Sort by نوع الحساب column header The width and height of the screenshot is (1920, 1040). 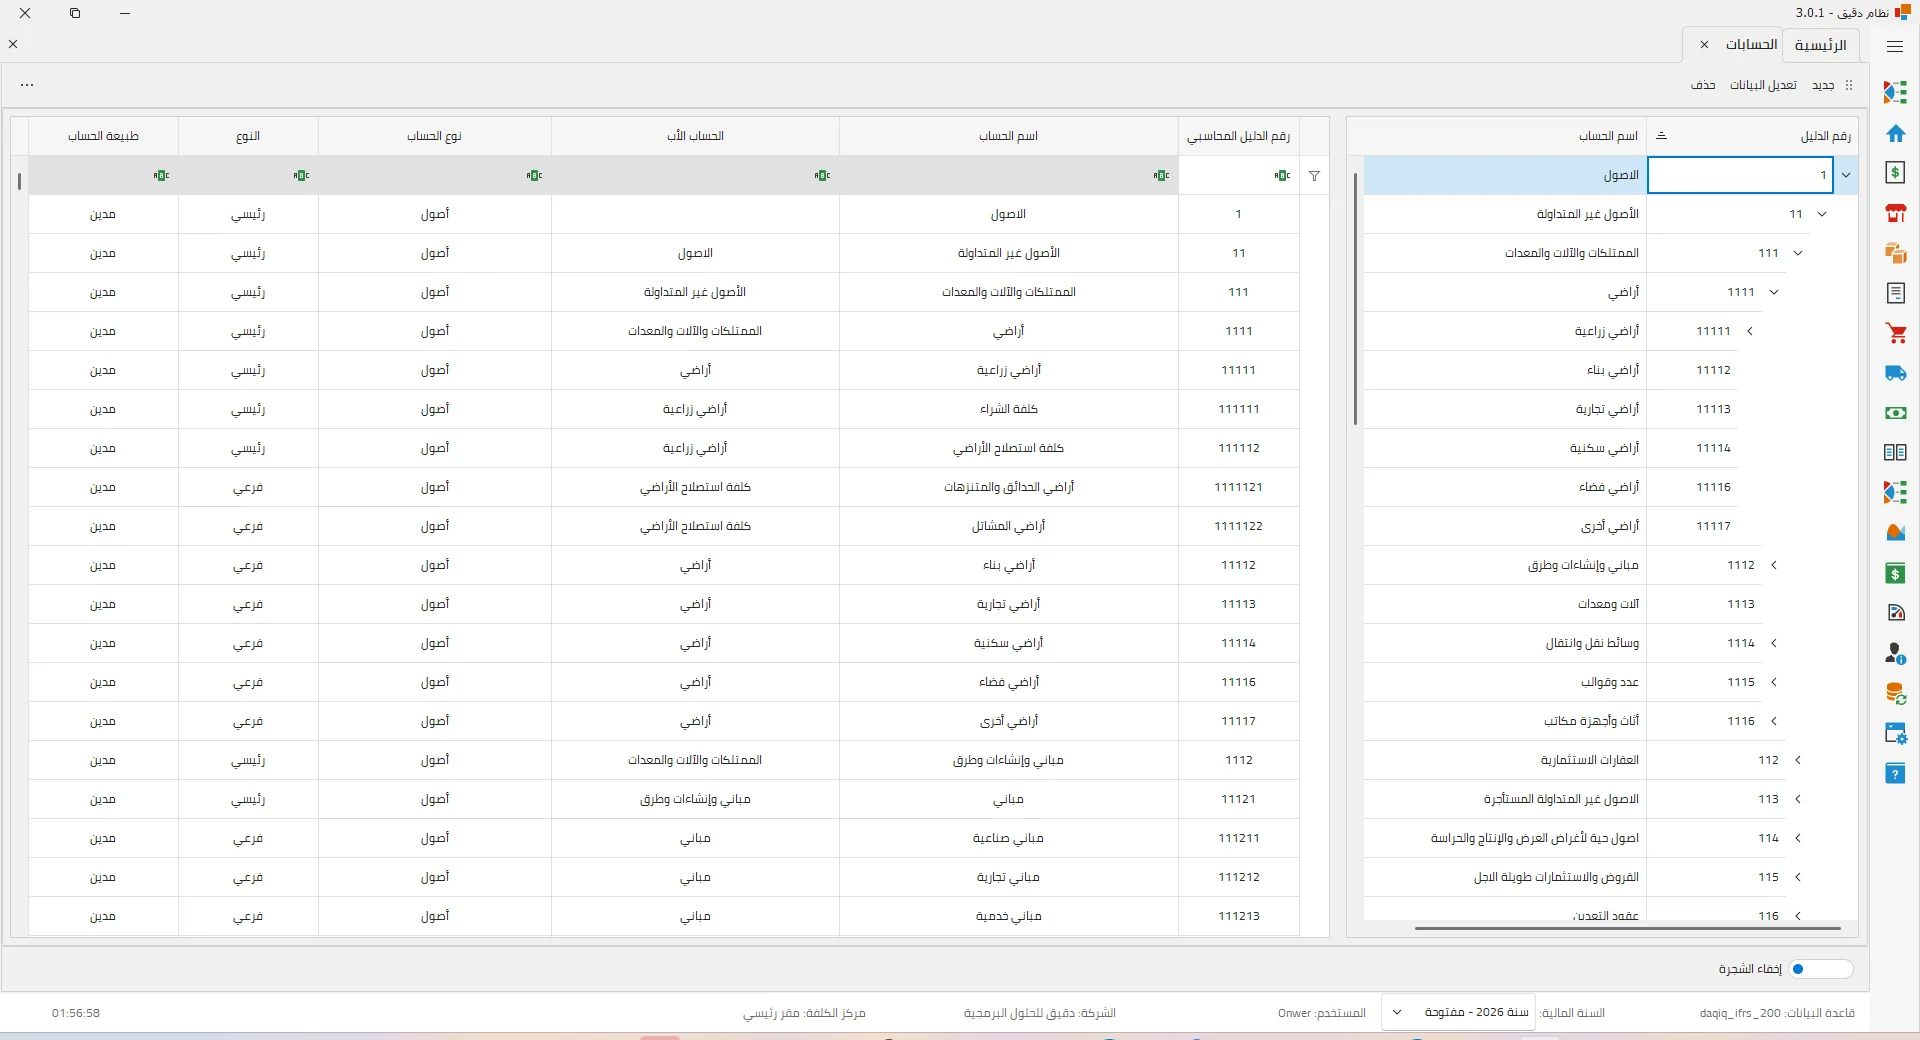point(434,136)
